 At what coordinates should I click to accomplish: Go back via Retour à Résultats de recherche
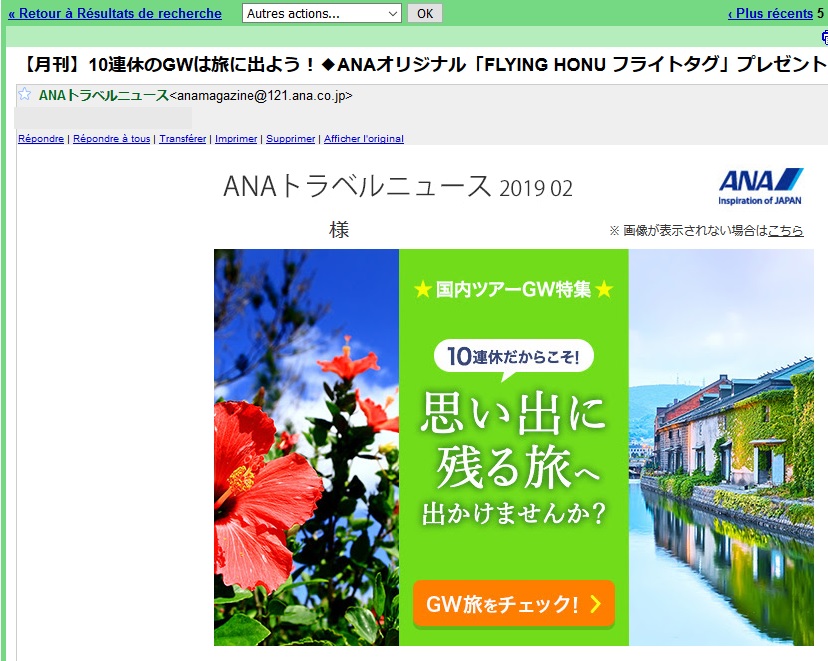point(115,13)
